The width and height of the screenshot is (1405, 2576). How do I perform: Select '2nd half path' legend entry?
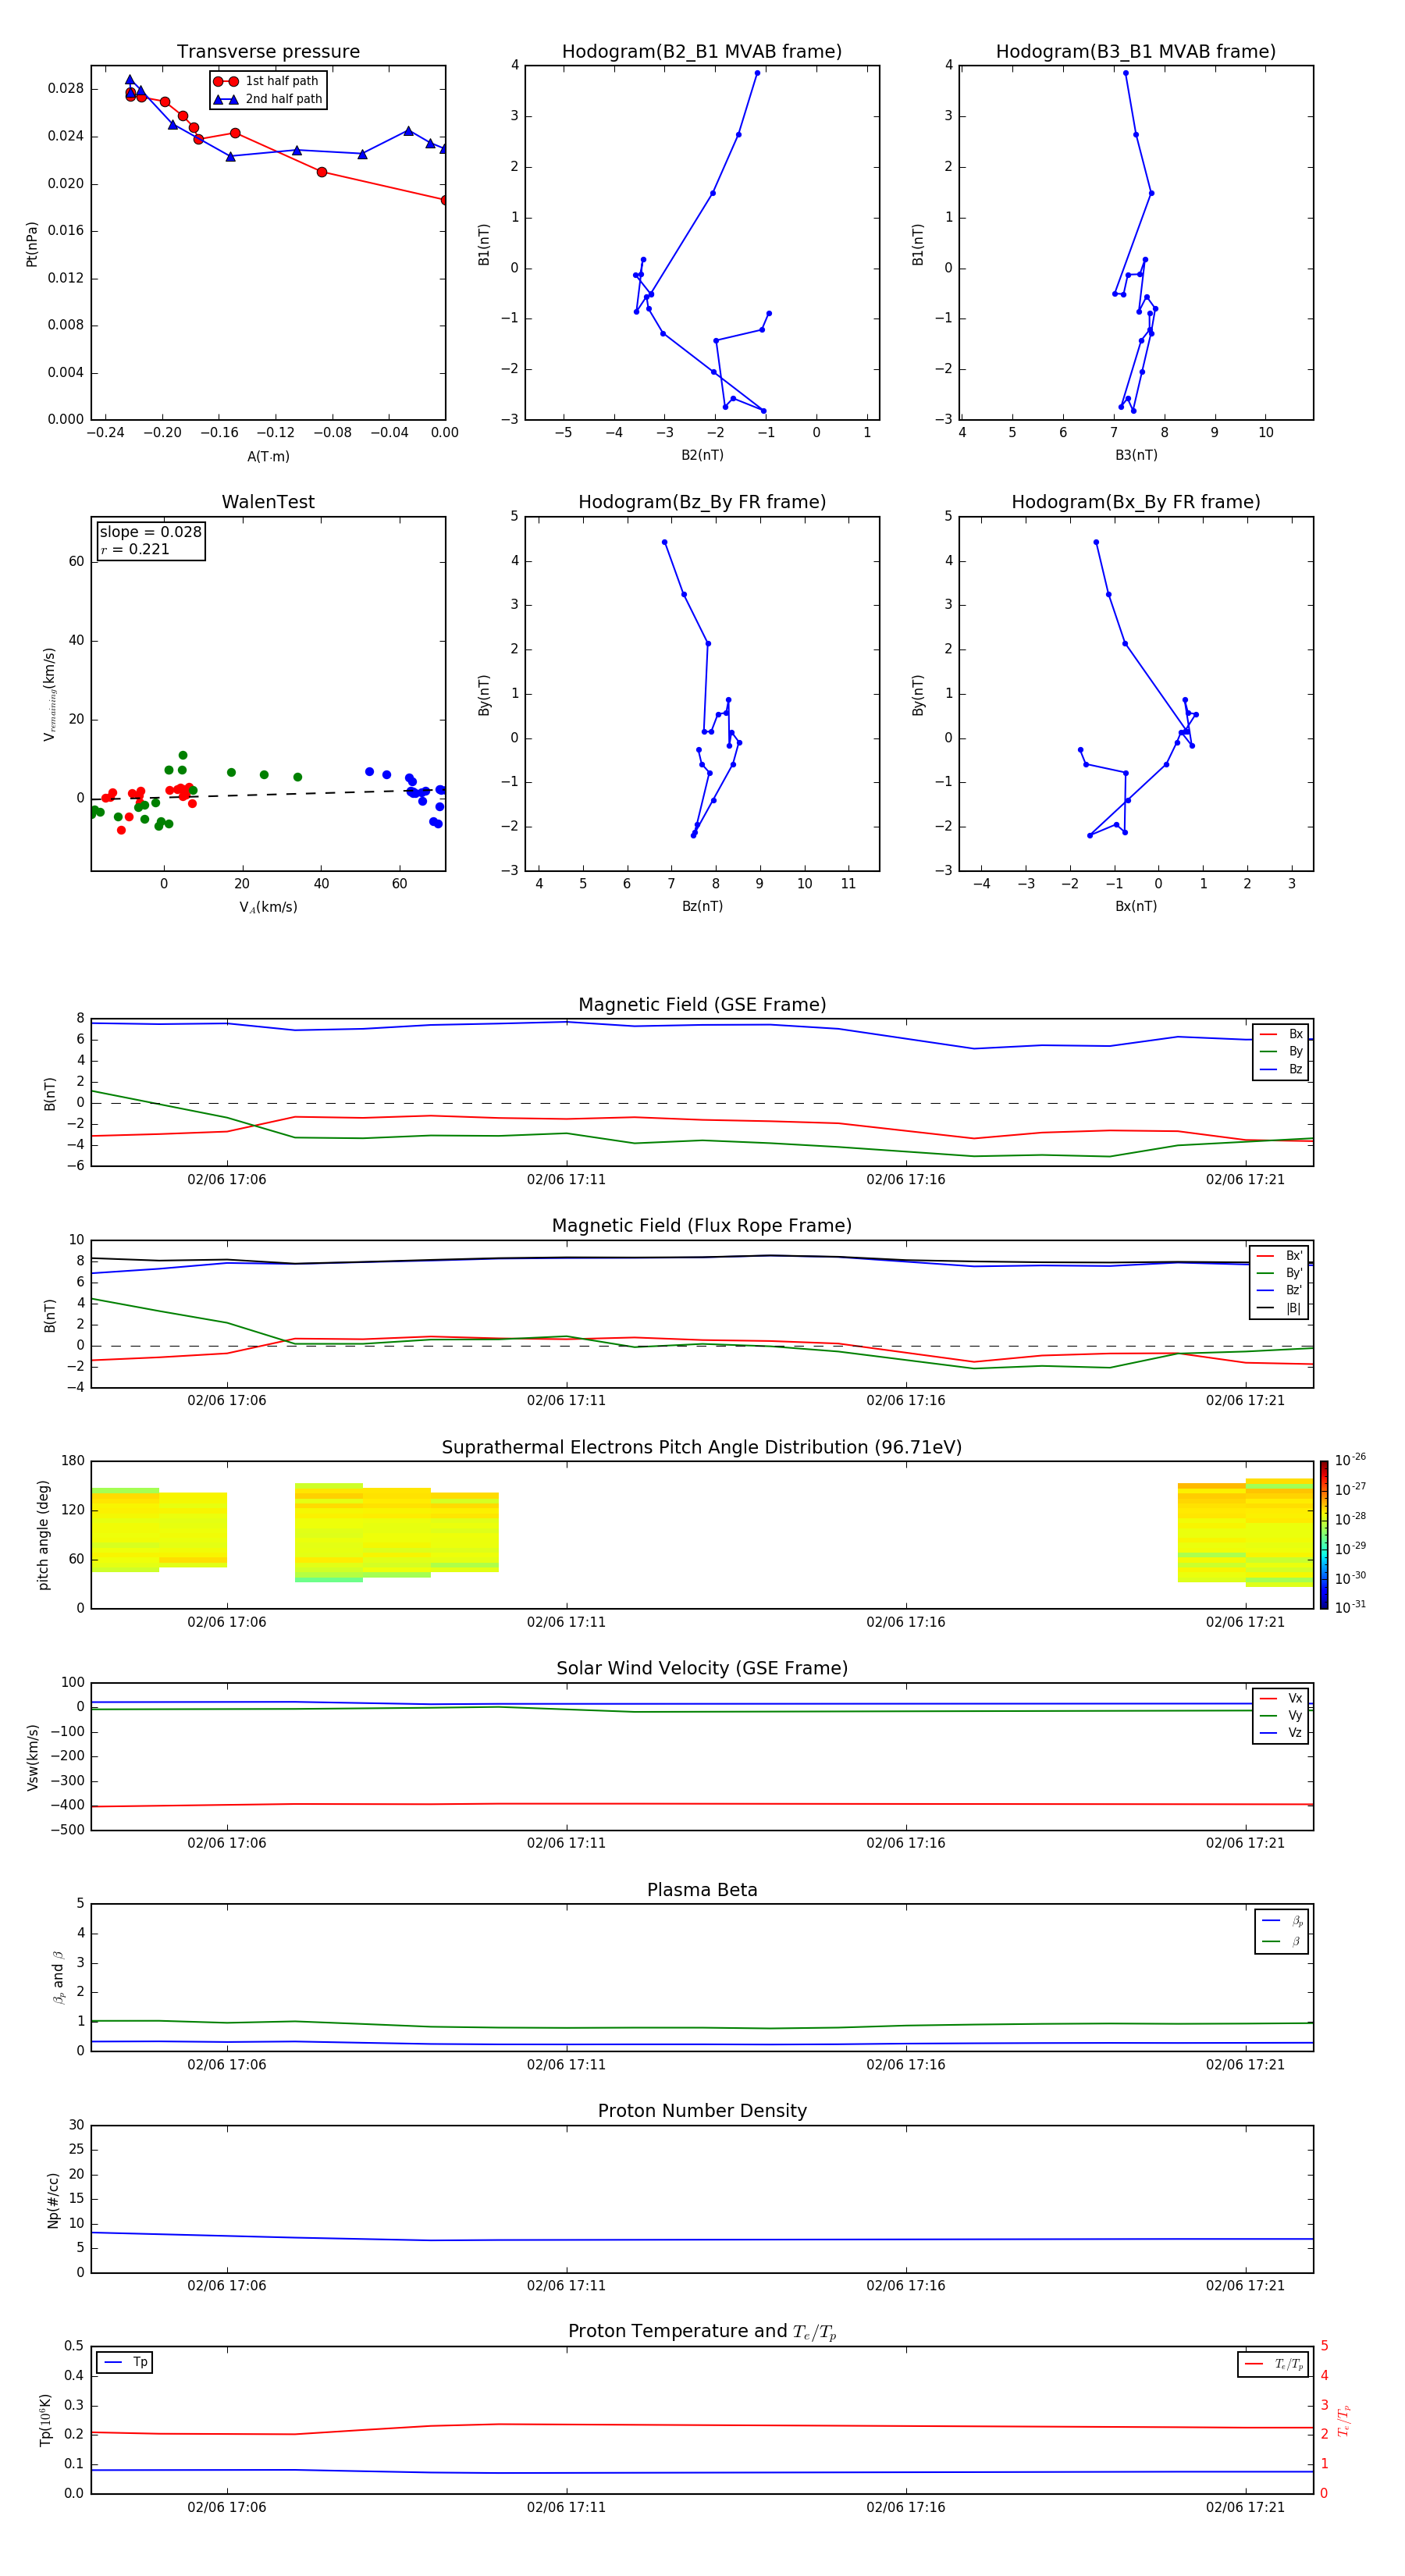269,99
